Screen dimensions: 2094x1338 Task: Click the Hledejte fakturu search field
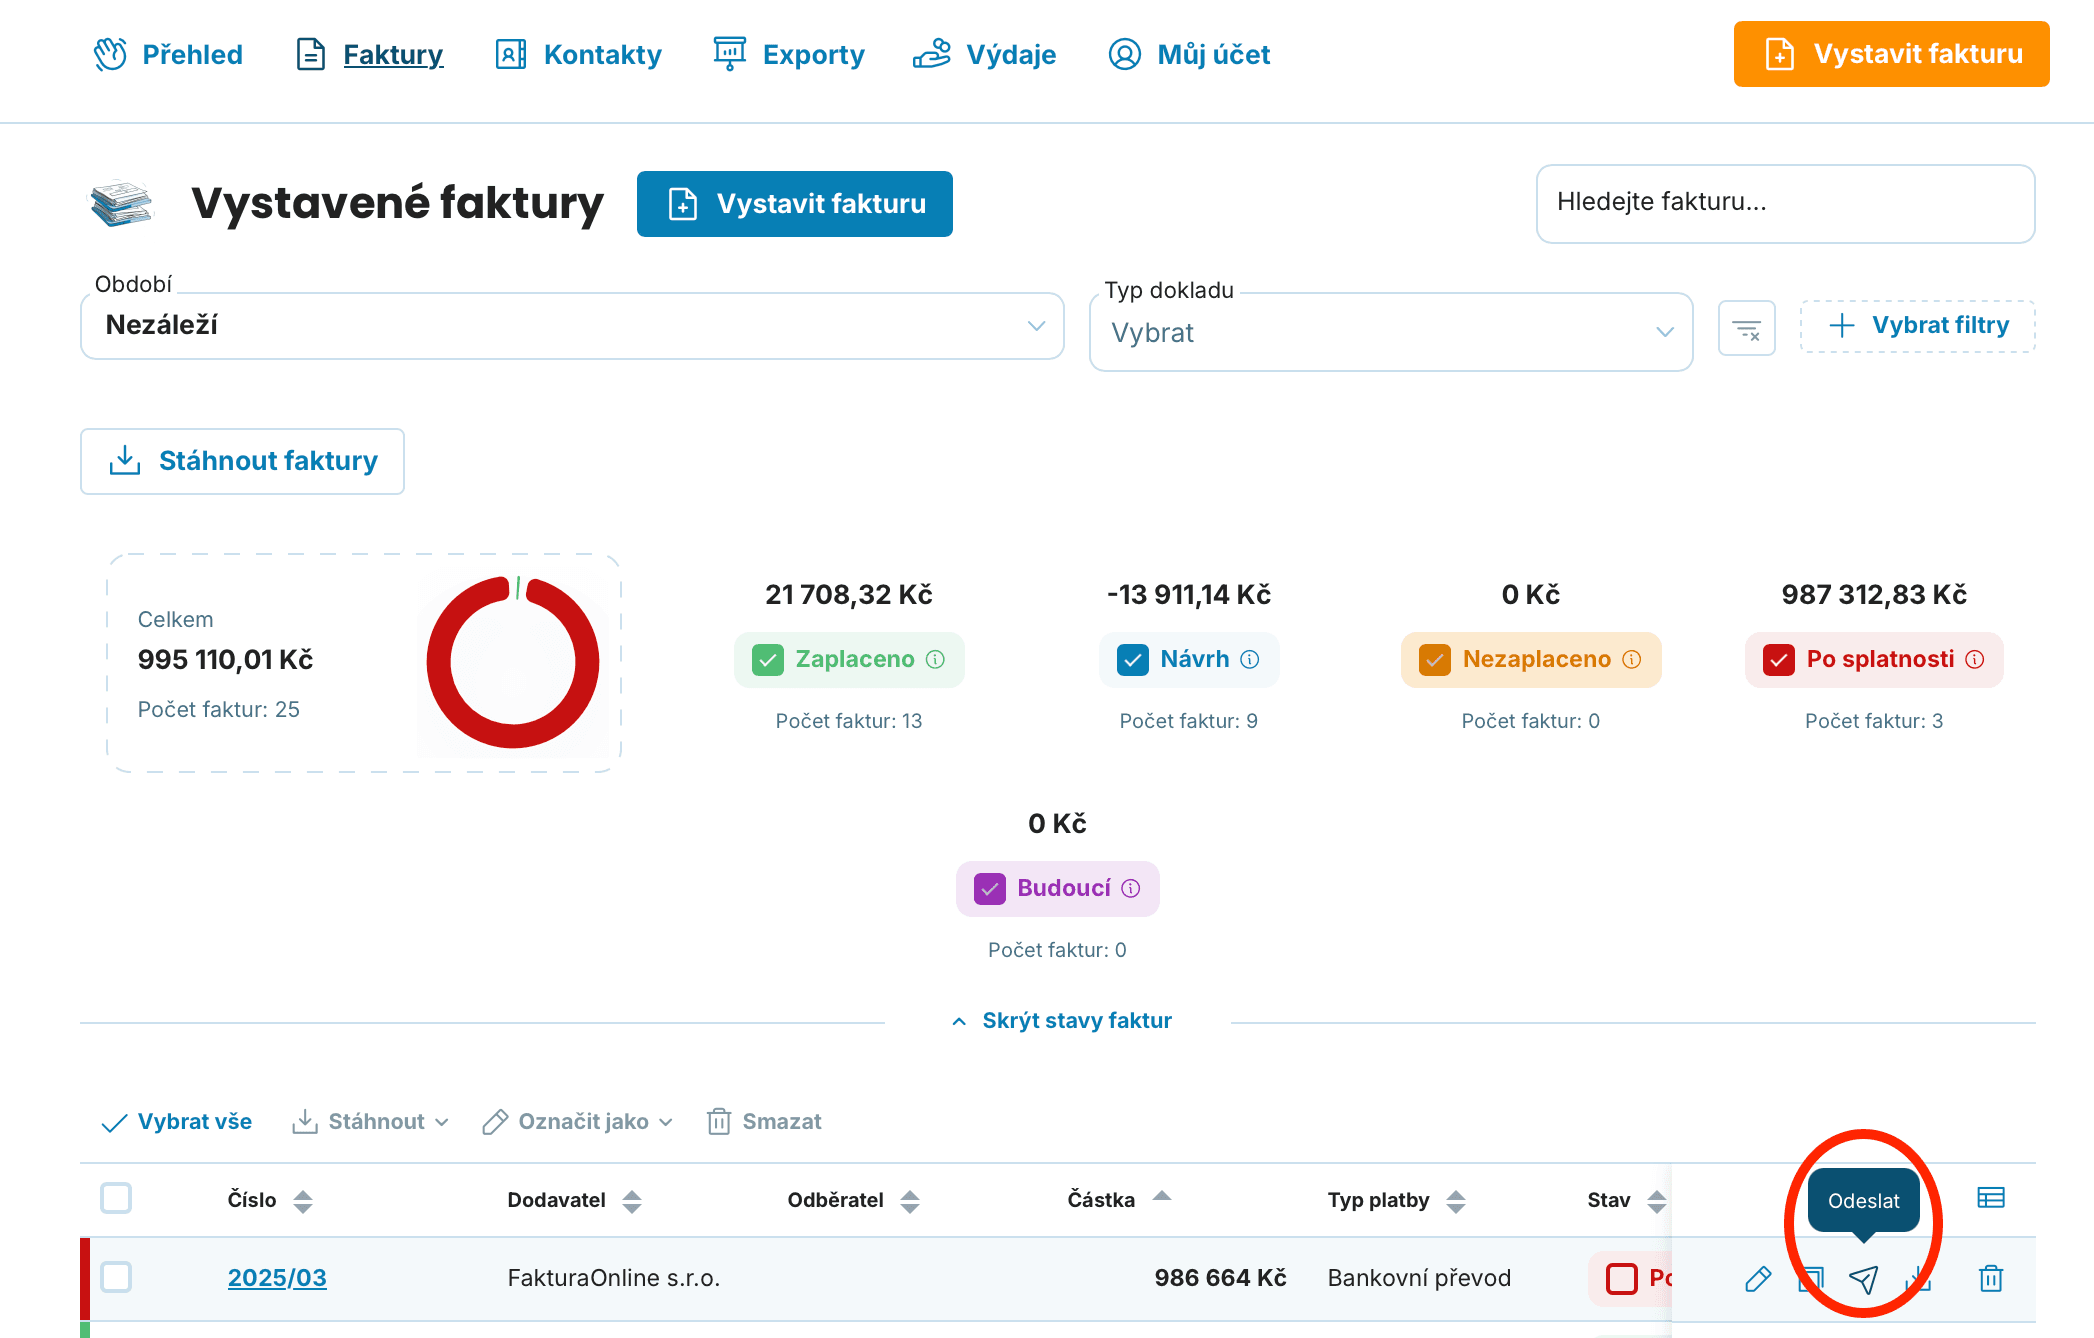(x=1786, y=203)
